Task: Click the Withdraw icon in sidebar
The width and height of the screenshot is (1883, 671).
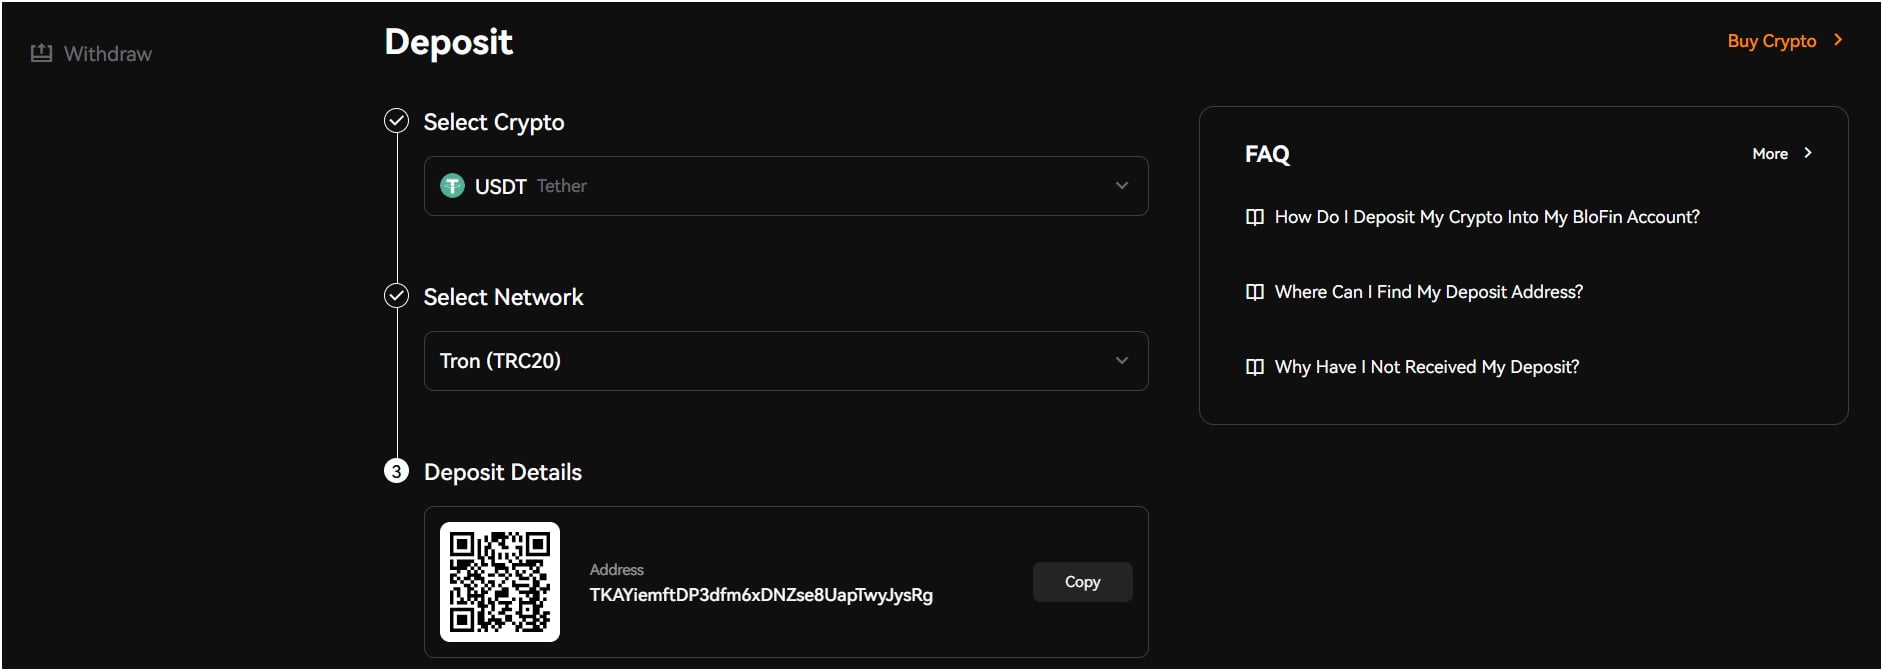Action: (41, 54)
